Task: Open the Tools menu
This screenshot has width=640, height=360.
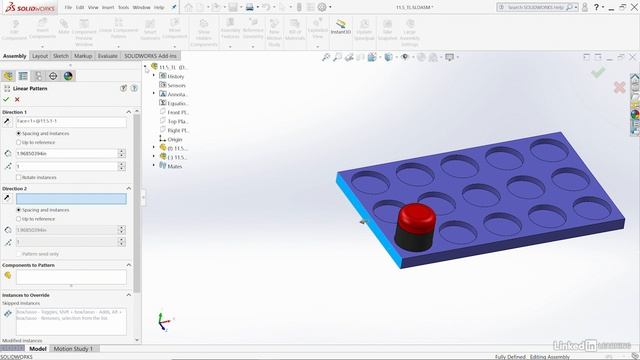Action: pyautogui.click(x=123, y=7)
